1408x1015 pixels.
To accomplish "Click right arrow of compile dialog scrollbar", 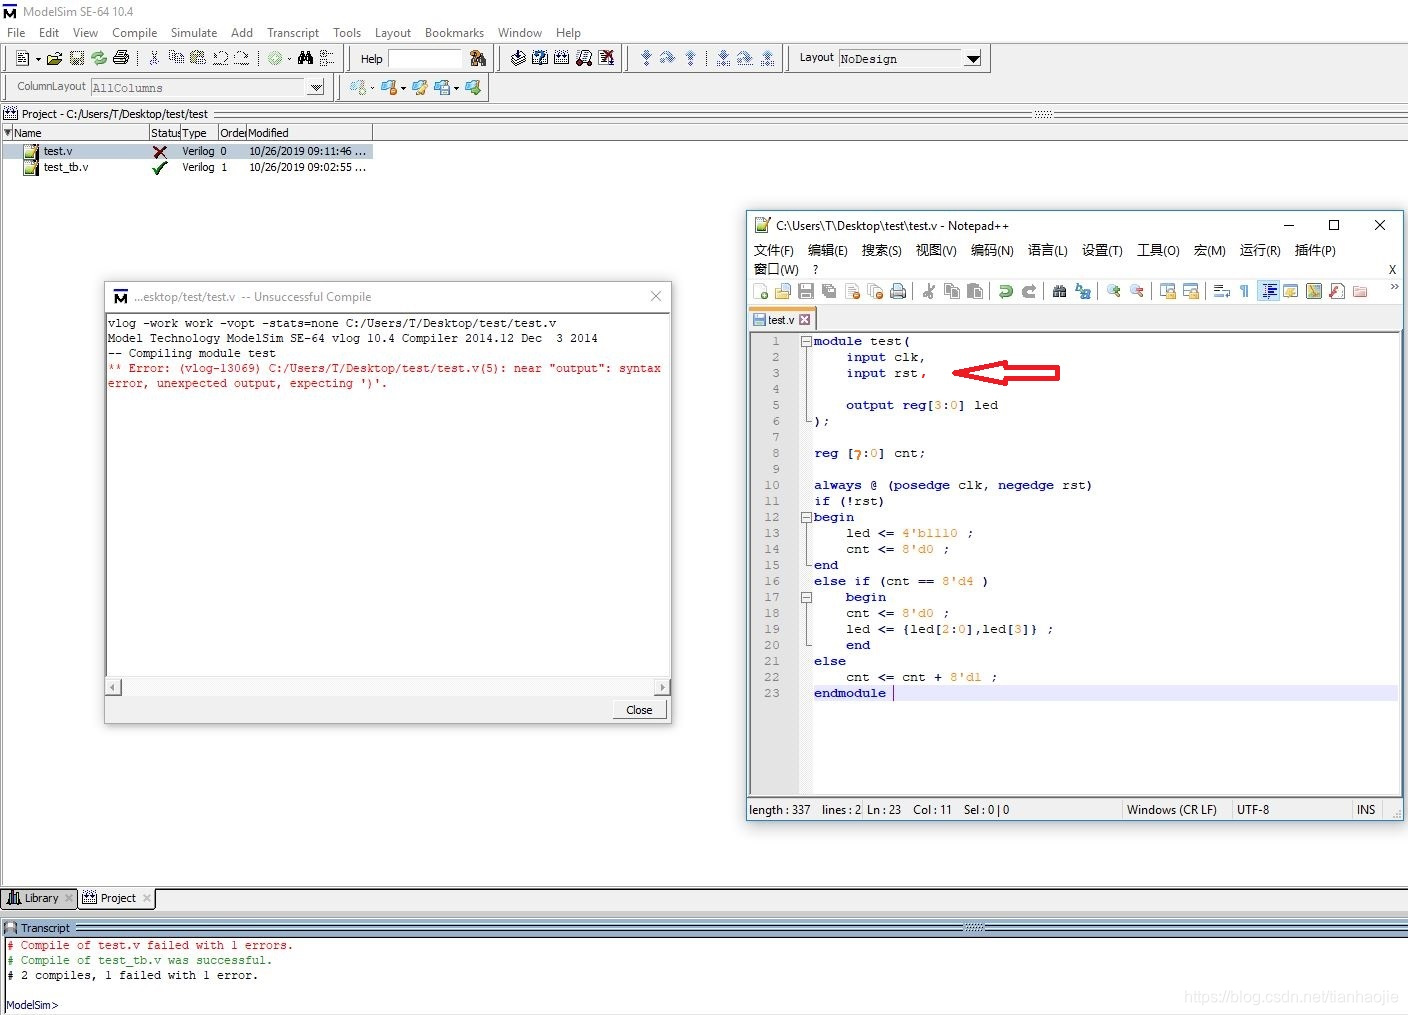I will (661, 687).
